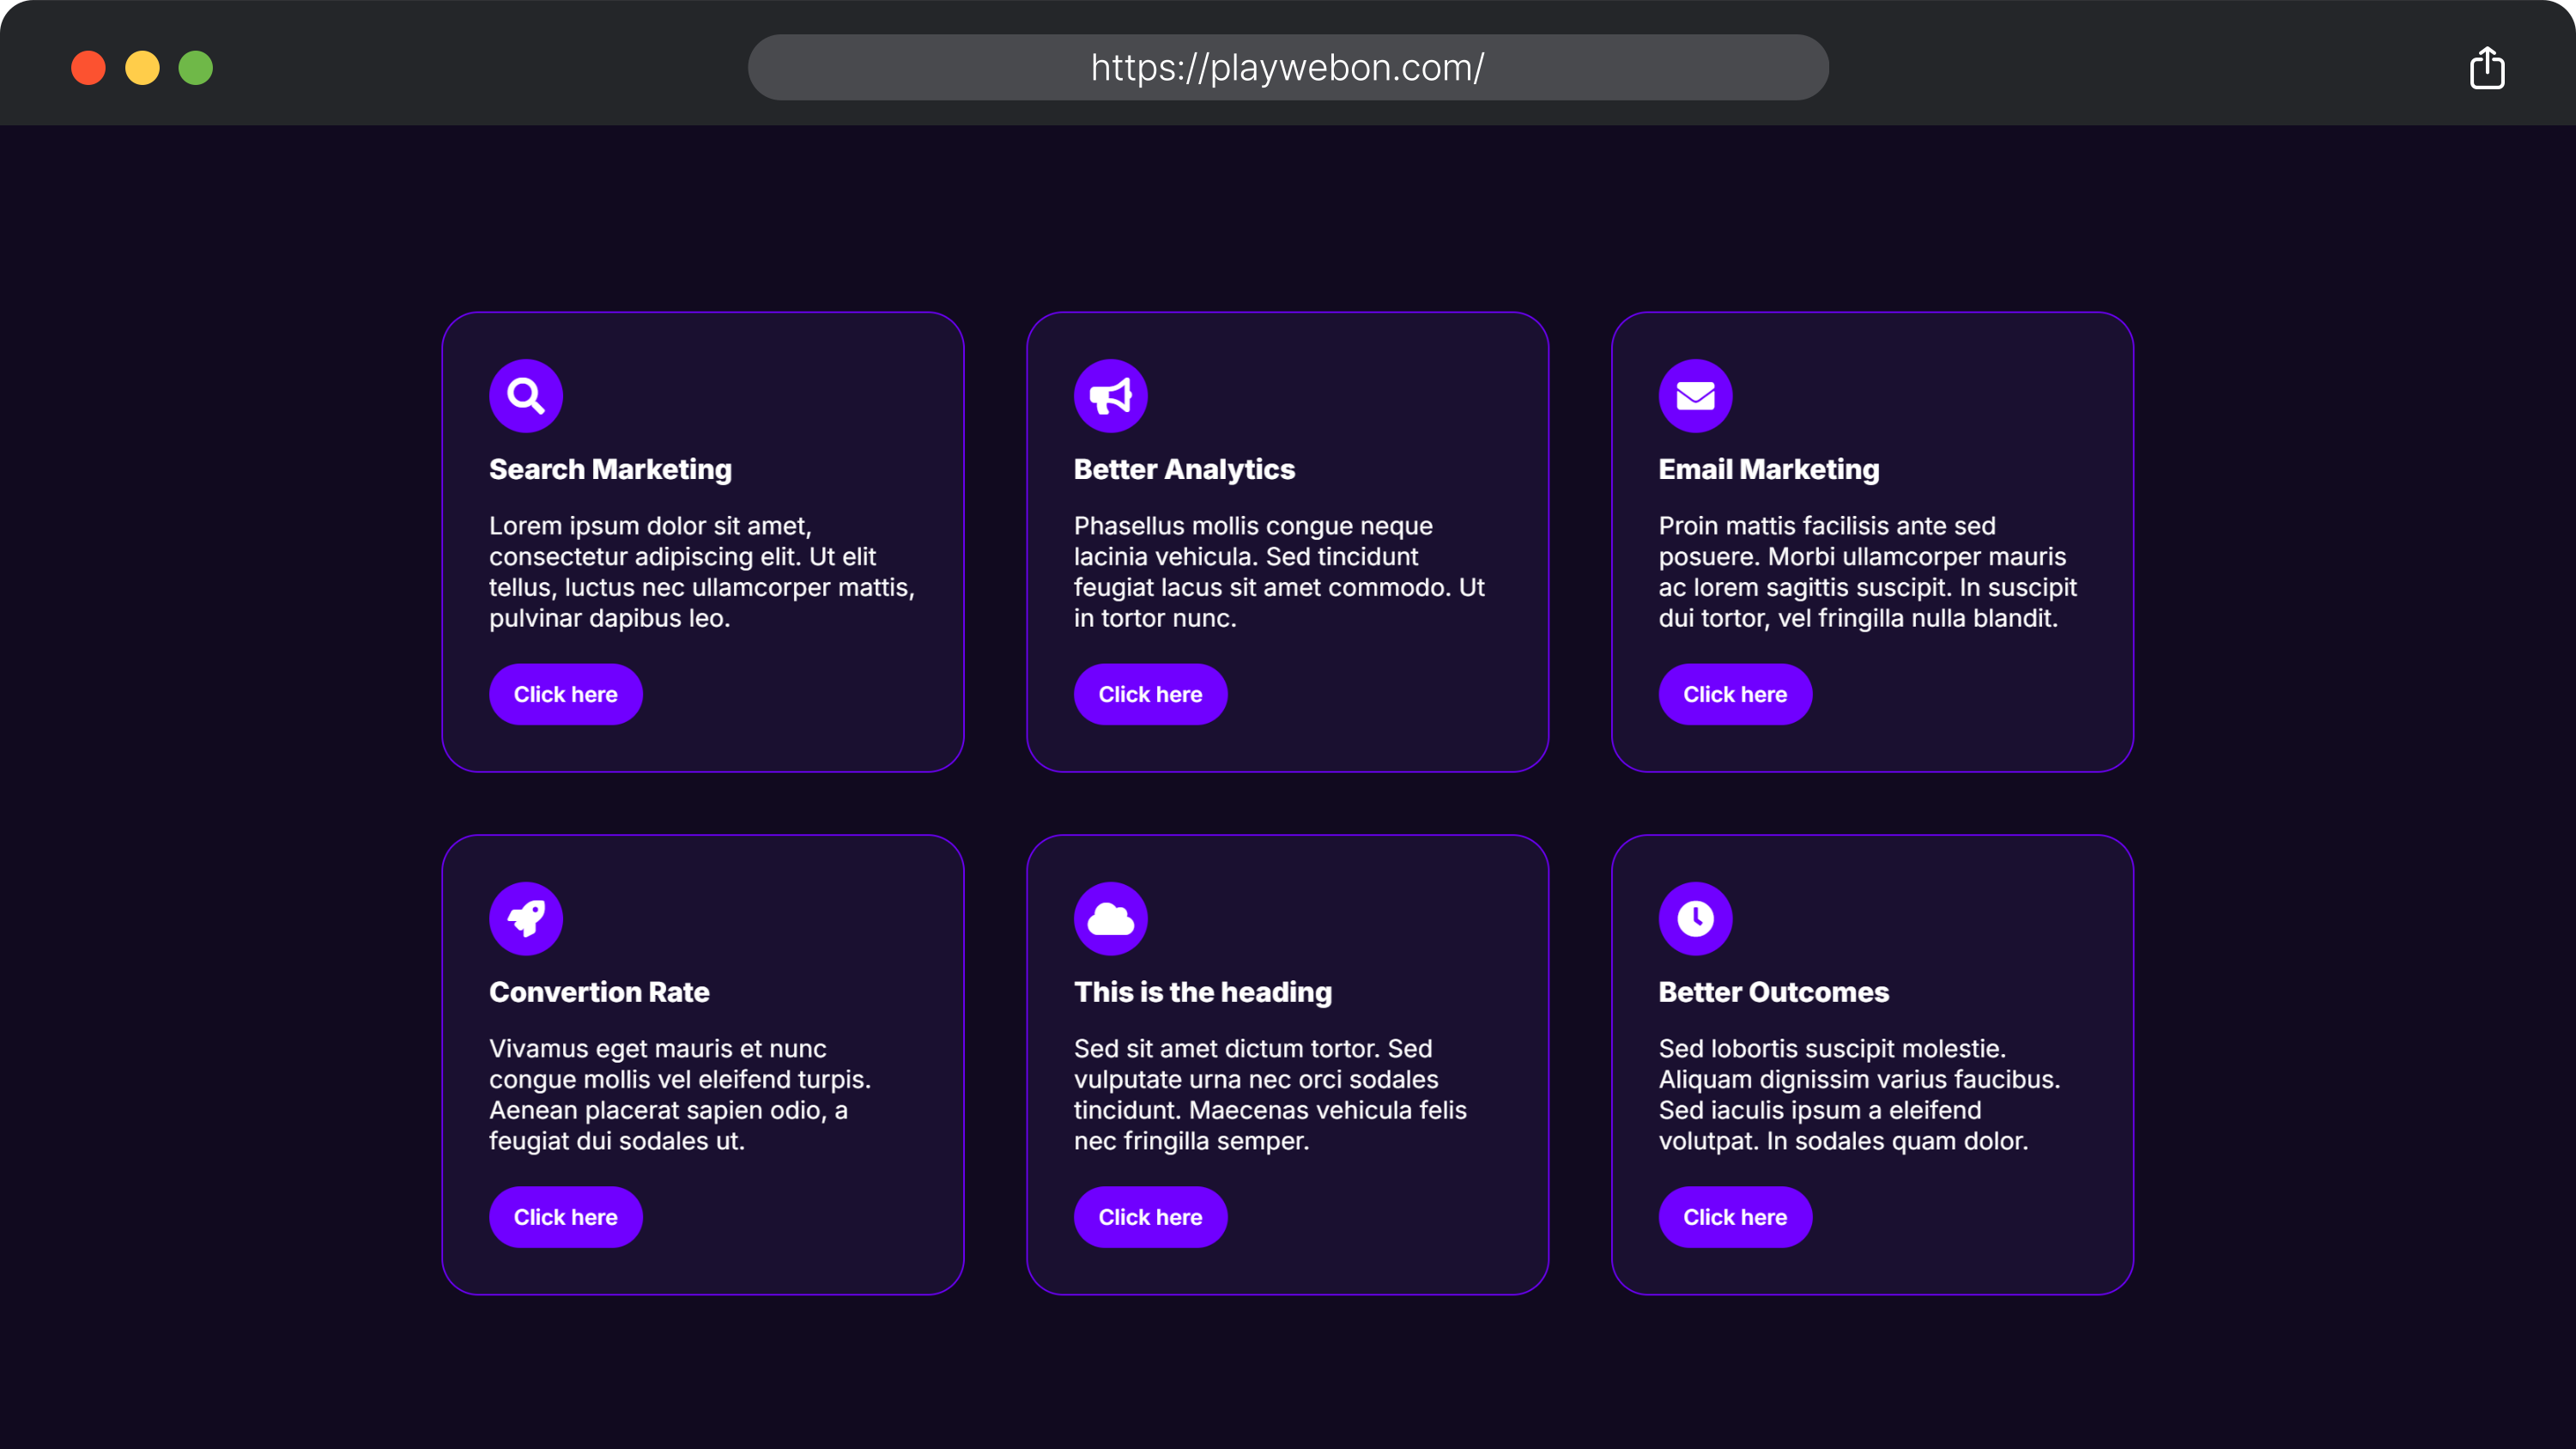Click the rocket icon above Convertion Rate
Viewport: 2576px width, 1449px height.
[x=526, y=919]
